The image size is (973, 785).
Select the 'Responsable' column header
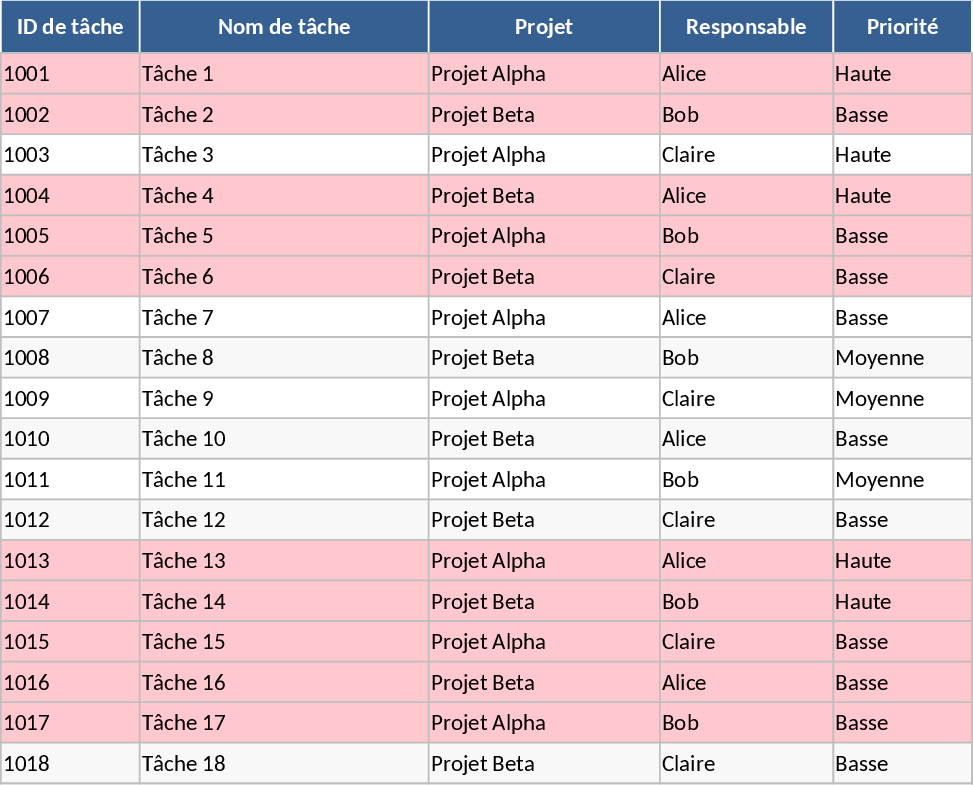(x=746, y=27)
